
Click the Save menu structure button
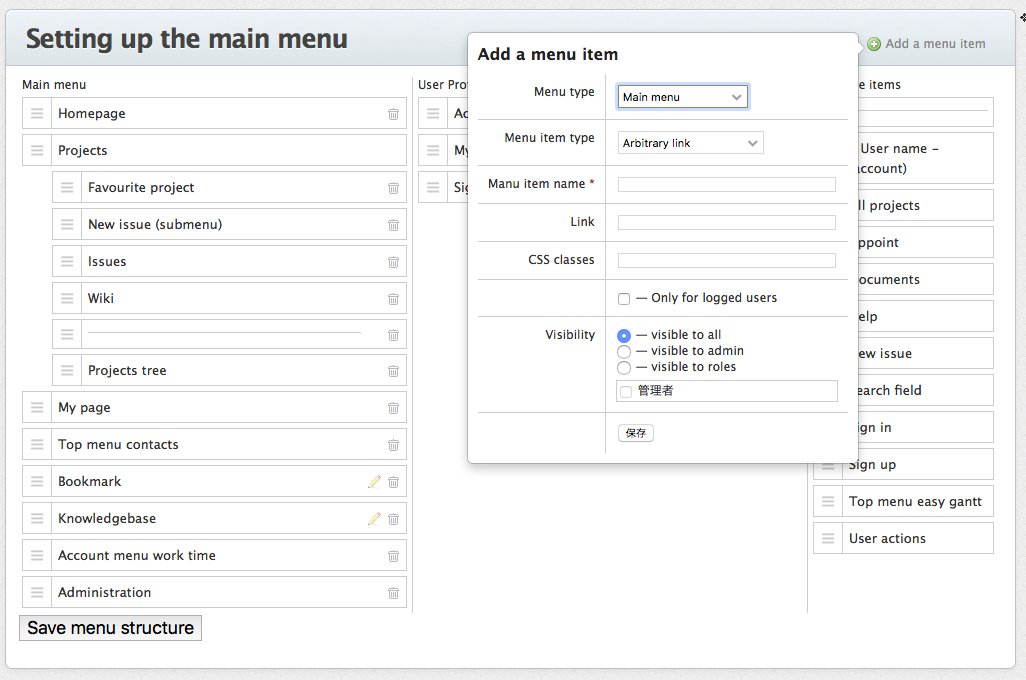coord(109,628)
